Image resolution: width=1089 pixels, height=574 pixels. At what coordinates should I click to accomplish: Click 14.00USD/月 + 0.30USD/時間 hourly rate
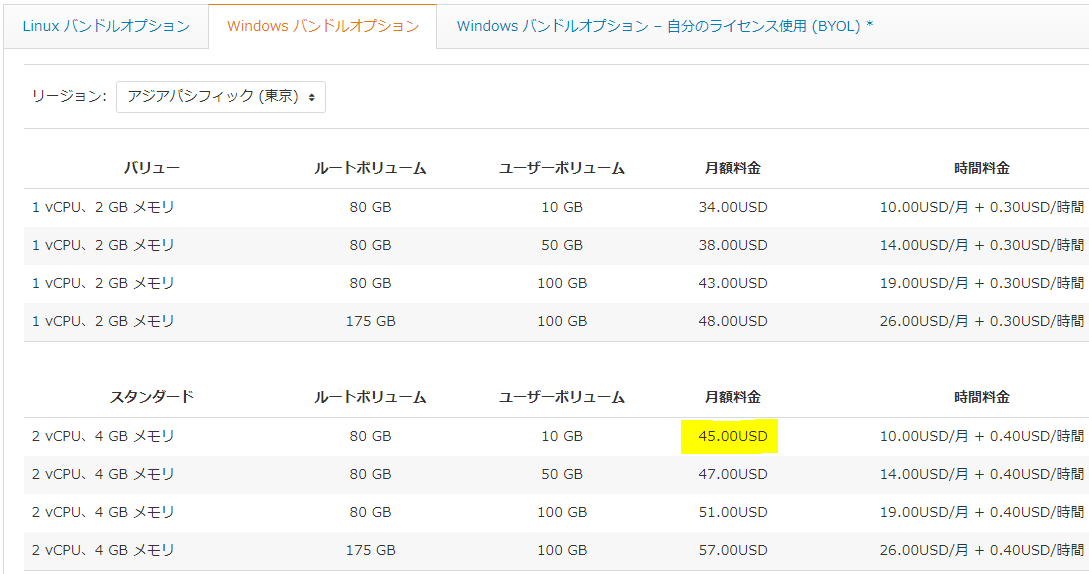[x=981, y=245]
